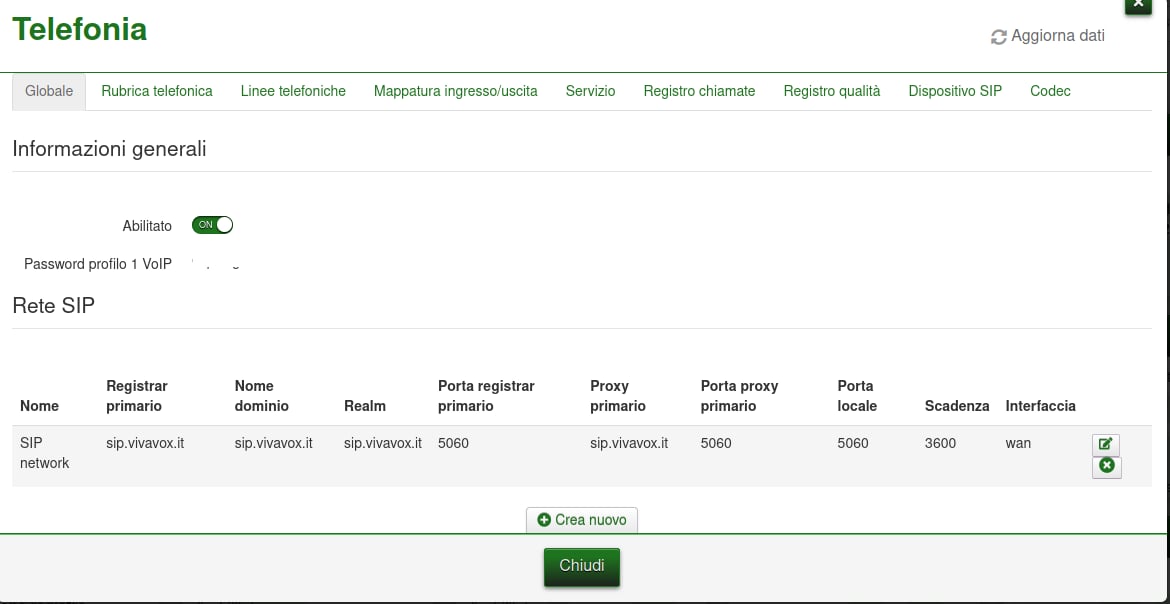The image size is (1170, 604).
Task: Click the Nome dominio sip.vivavox.it cell
Action: [273, 443]
